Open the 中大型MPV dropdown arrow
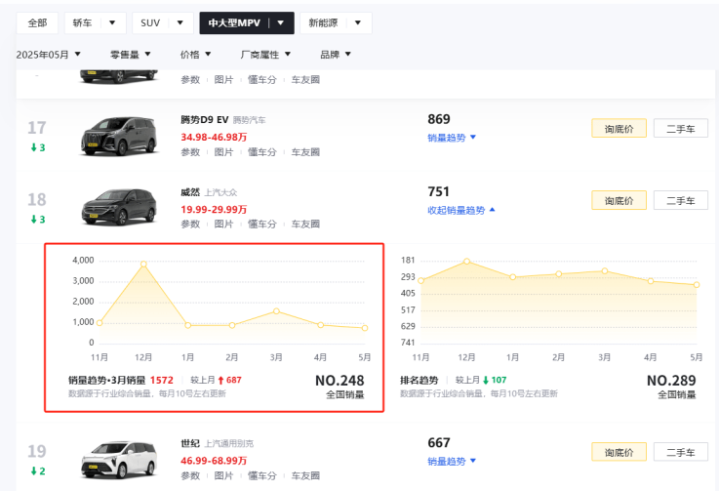The height and width of the screenshot is (491, 719). coord(281,23)
